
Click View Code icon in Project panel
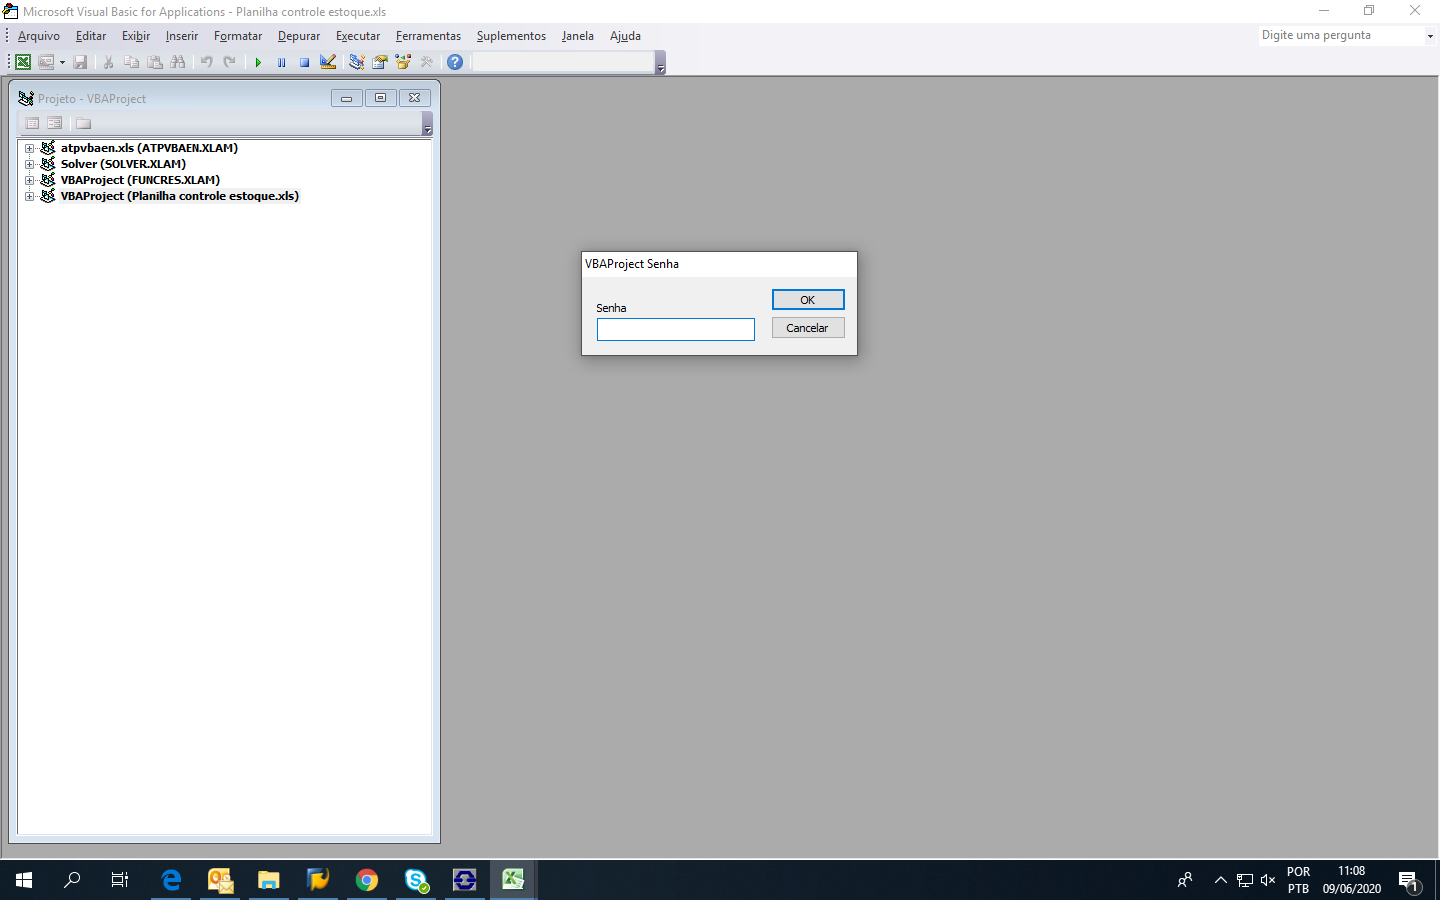click(x=32, y=123)
